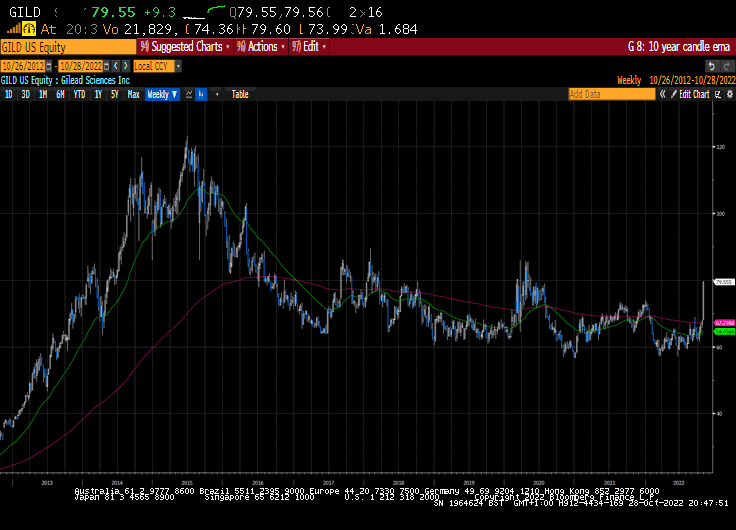
Task: Switch chart to candle chart style
Action: coord(201,94)
